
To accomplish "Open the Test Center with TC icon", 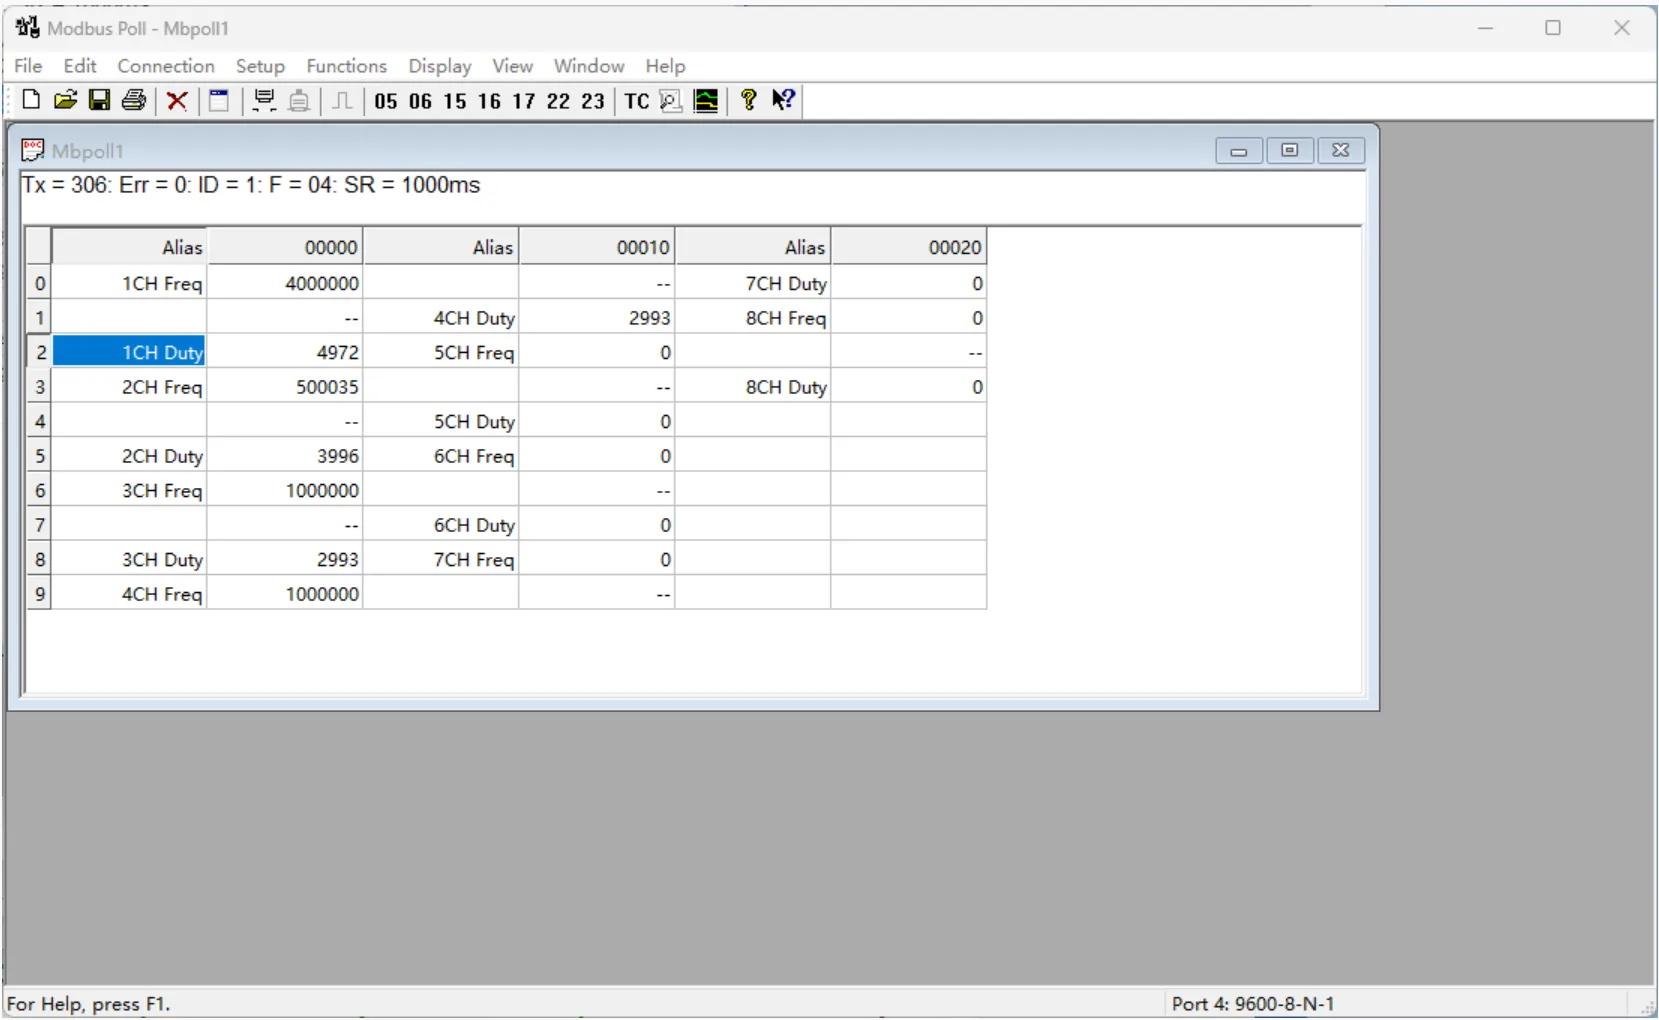I will click(636, 101).
